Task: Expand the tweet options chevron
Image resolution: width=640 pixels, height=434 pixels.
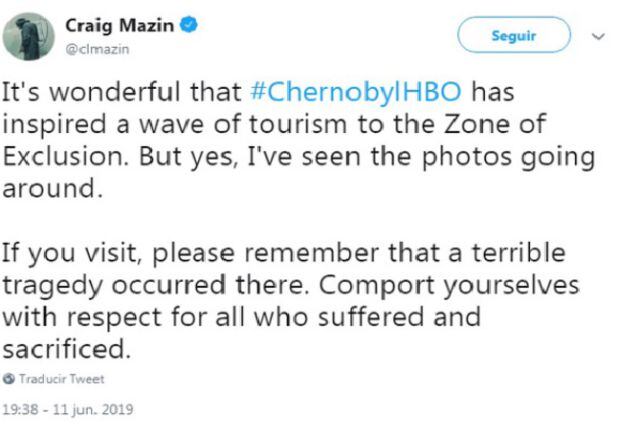Action: tap(600, 36)
